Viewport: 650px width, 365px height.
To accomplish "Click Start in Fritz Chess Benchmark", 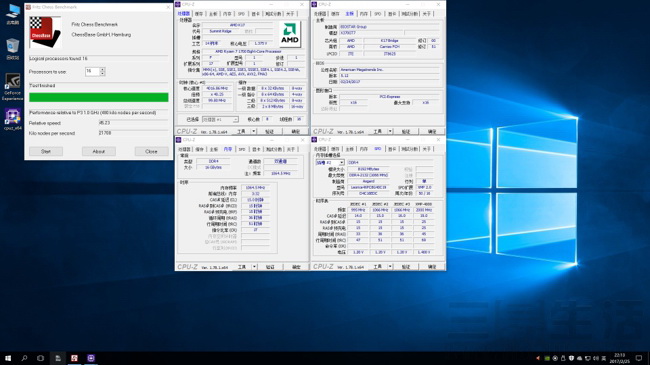I will pos(46,151).
